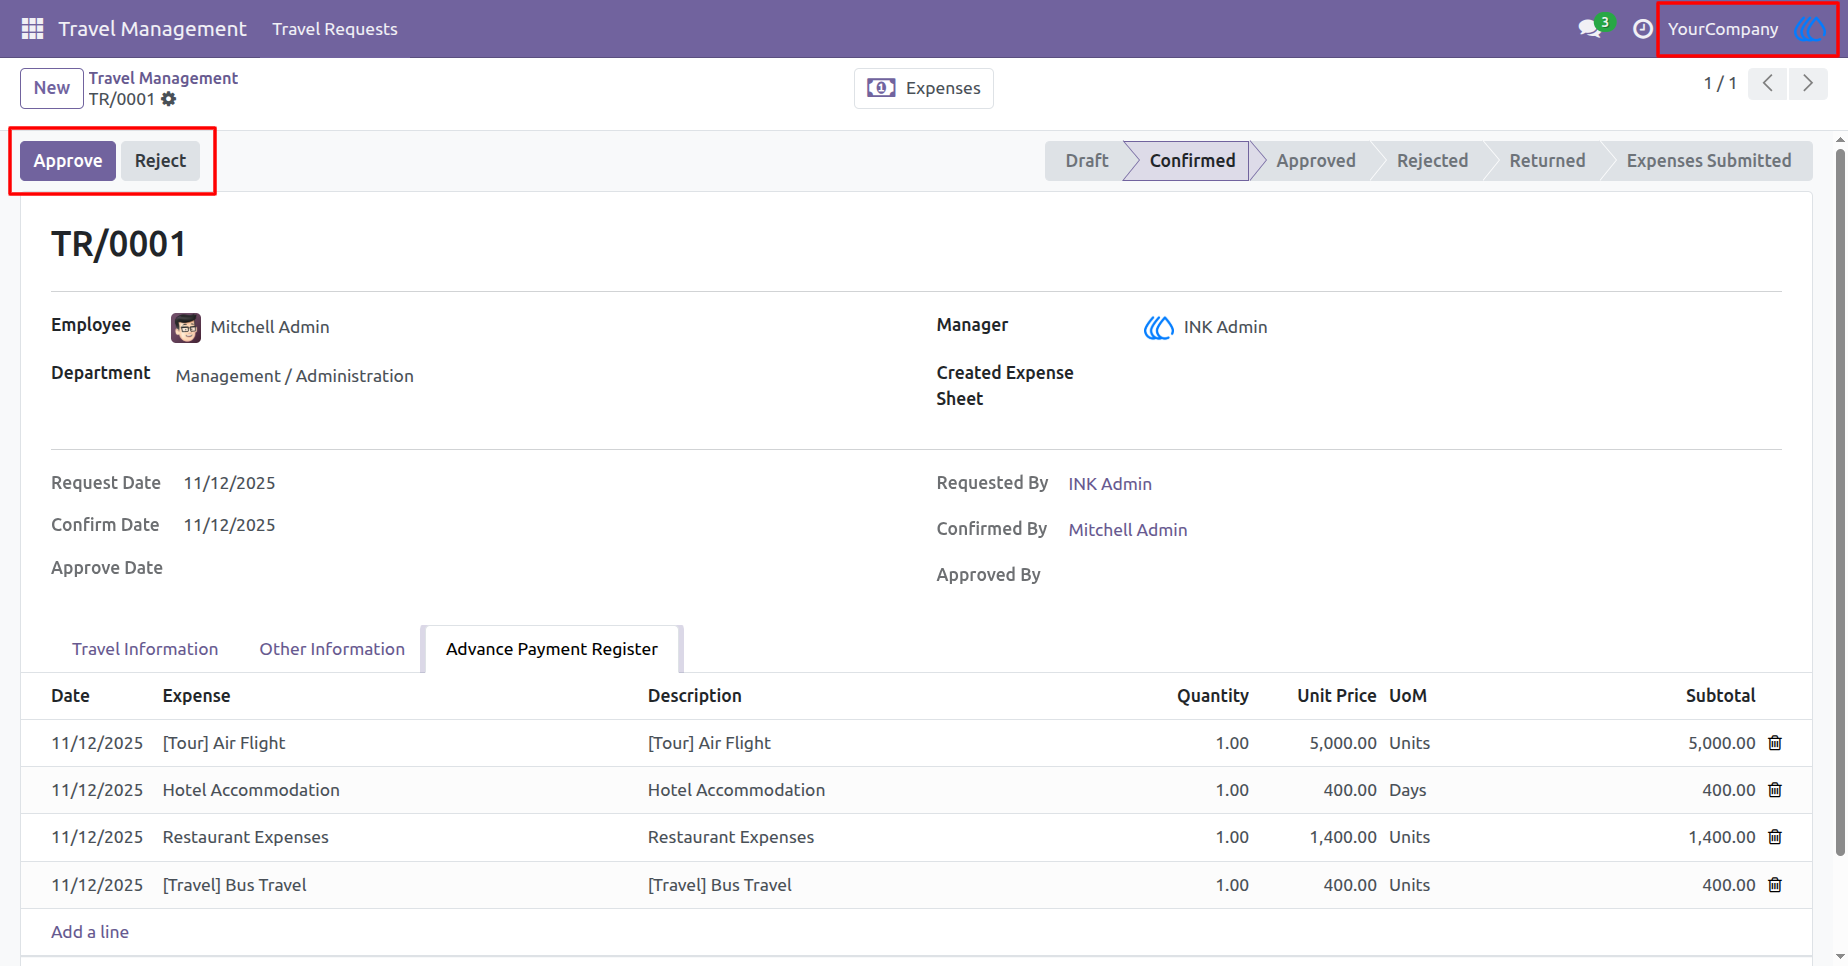Switch to the Other Information tab

pyautogui.click(x=332, y=649)
